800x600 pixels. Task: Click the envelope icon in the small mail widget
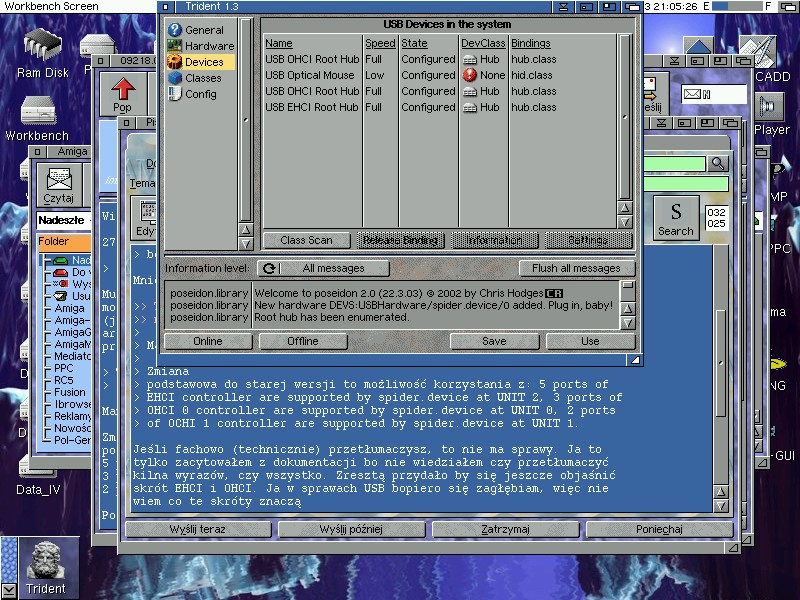692,94
